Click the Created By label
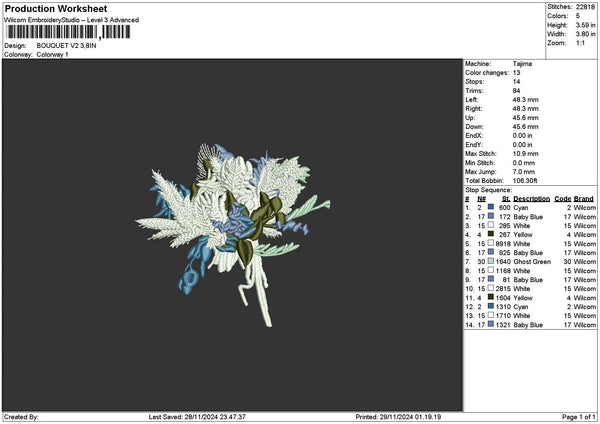The width and height of the screenshot is (600, 424). click(21, 417)
